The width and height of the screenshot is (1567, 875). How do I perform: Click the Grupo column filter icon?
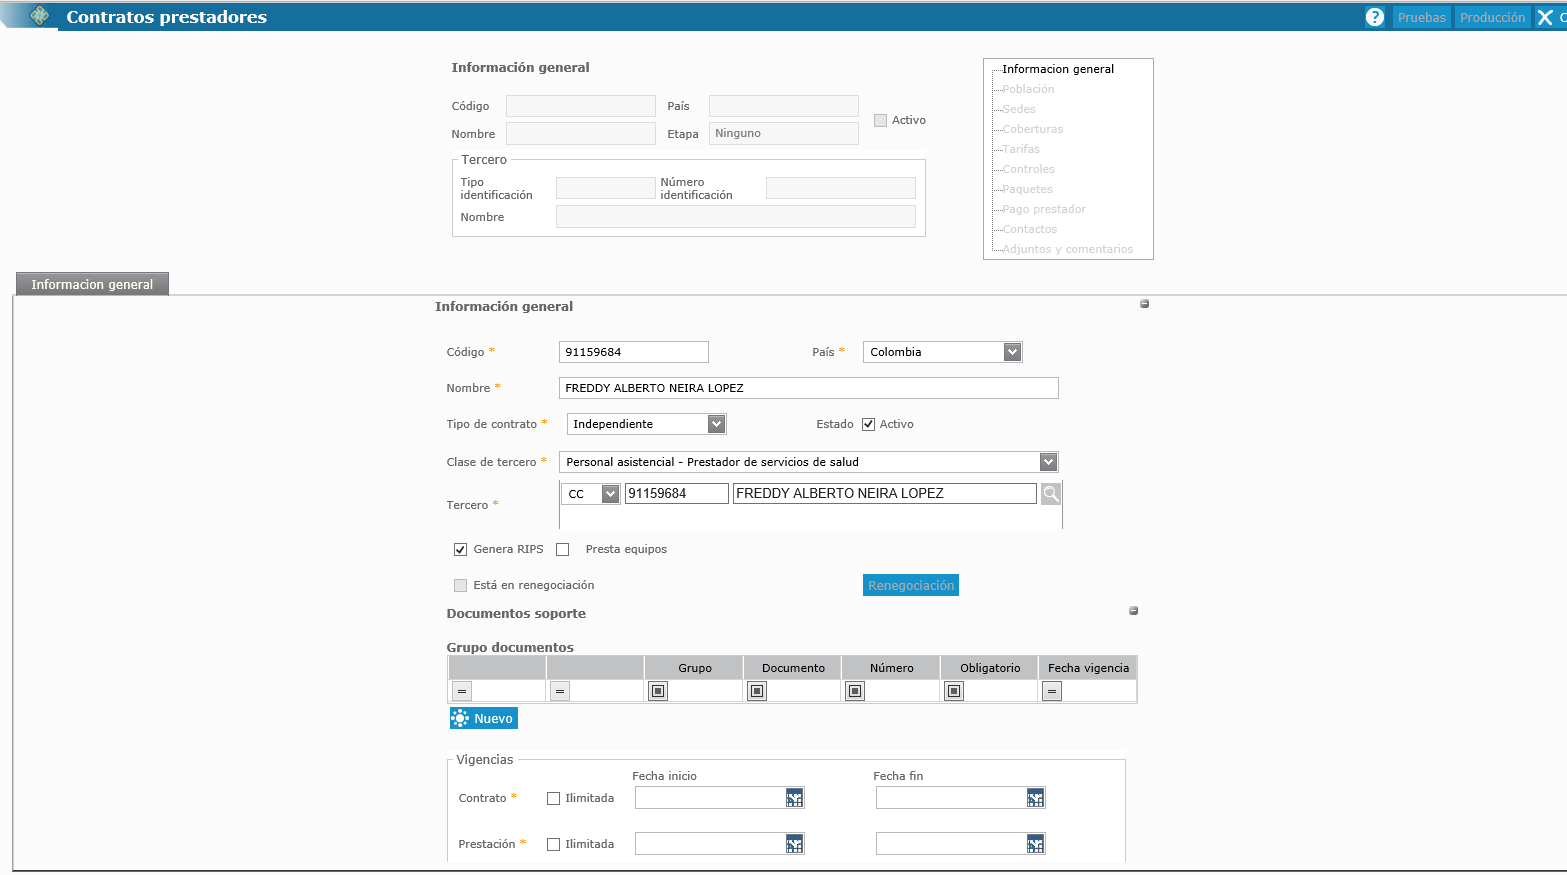pos(658,691)
